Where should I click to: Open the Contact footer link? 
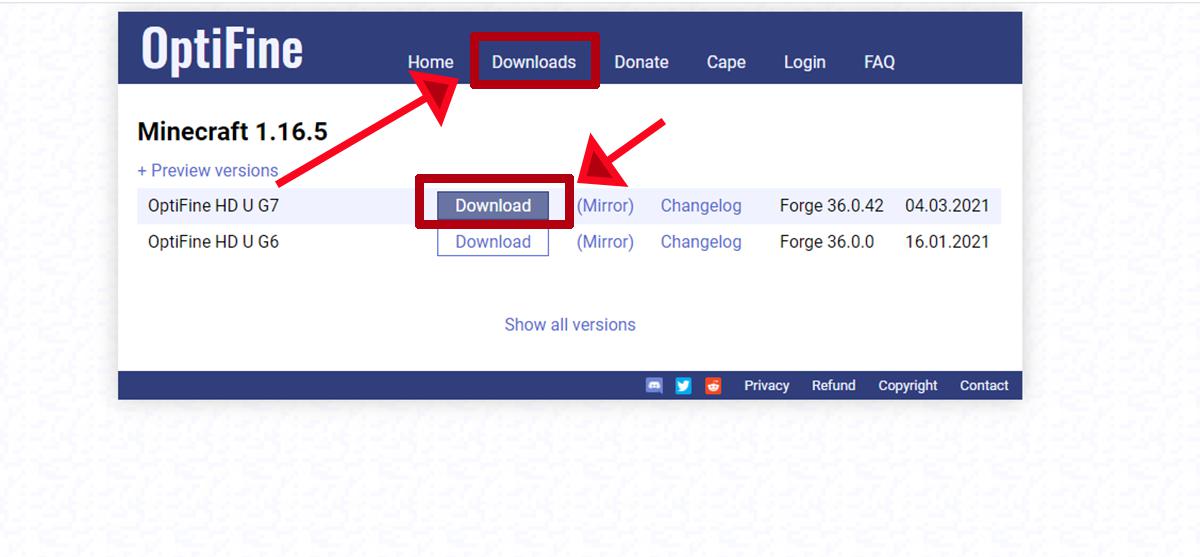(984, 385)
